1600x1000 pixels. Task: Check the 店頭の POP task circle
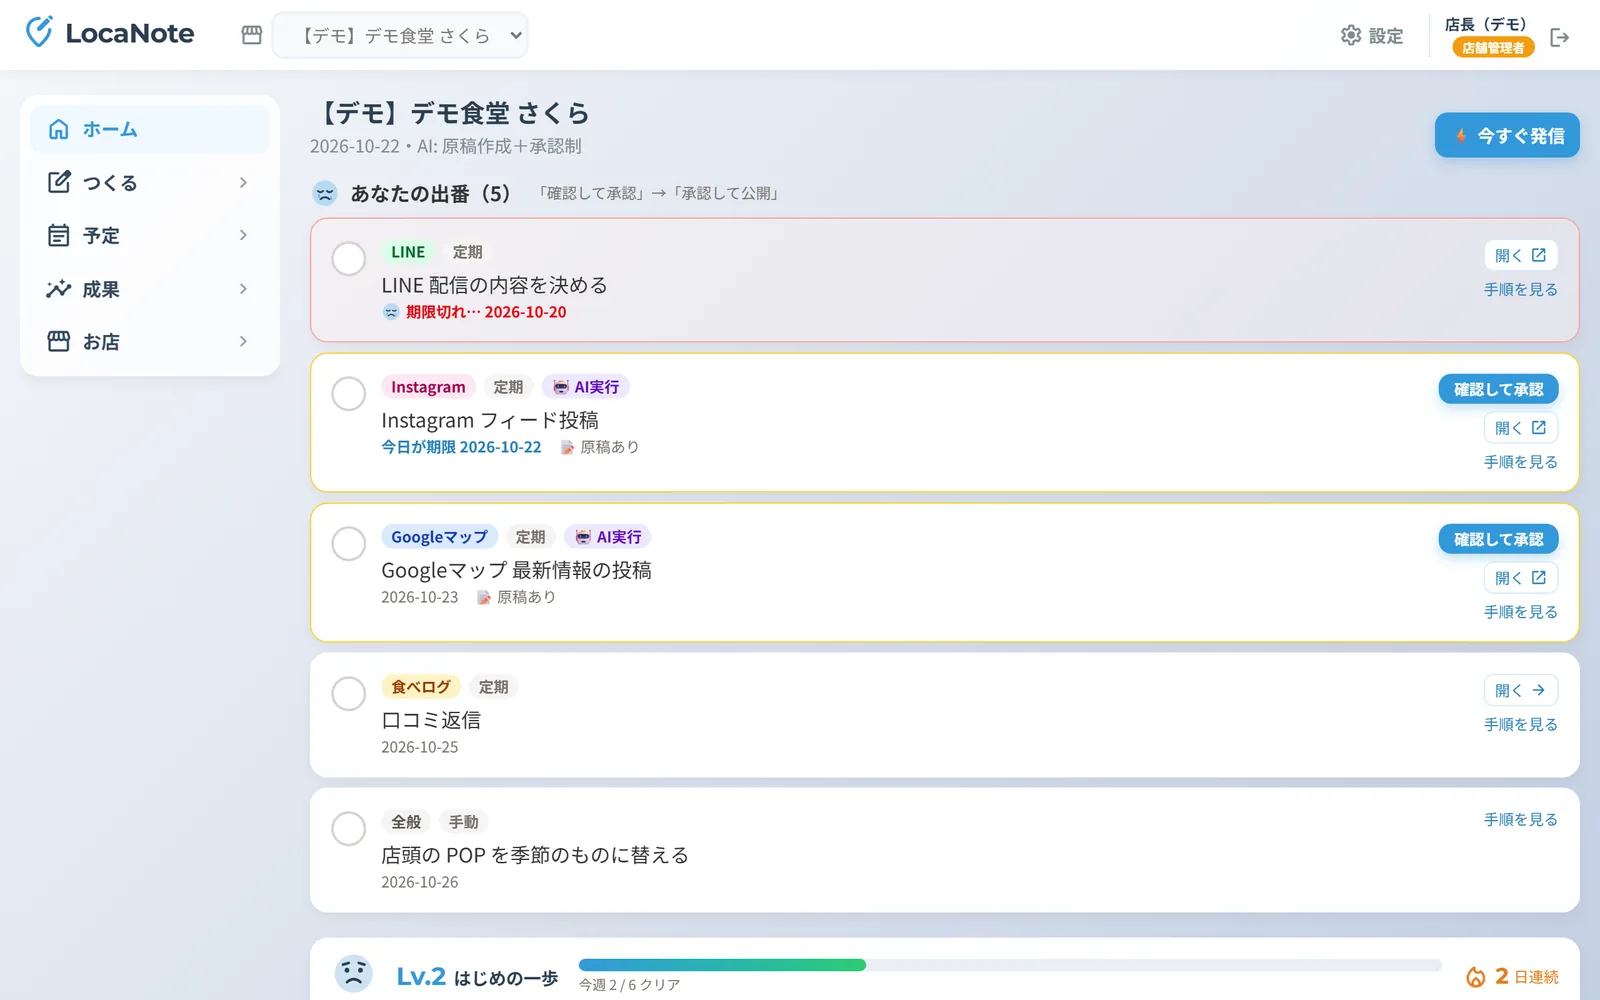pos(348,828)
